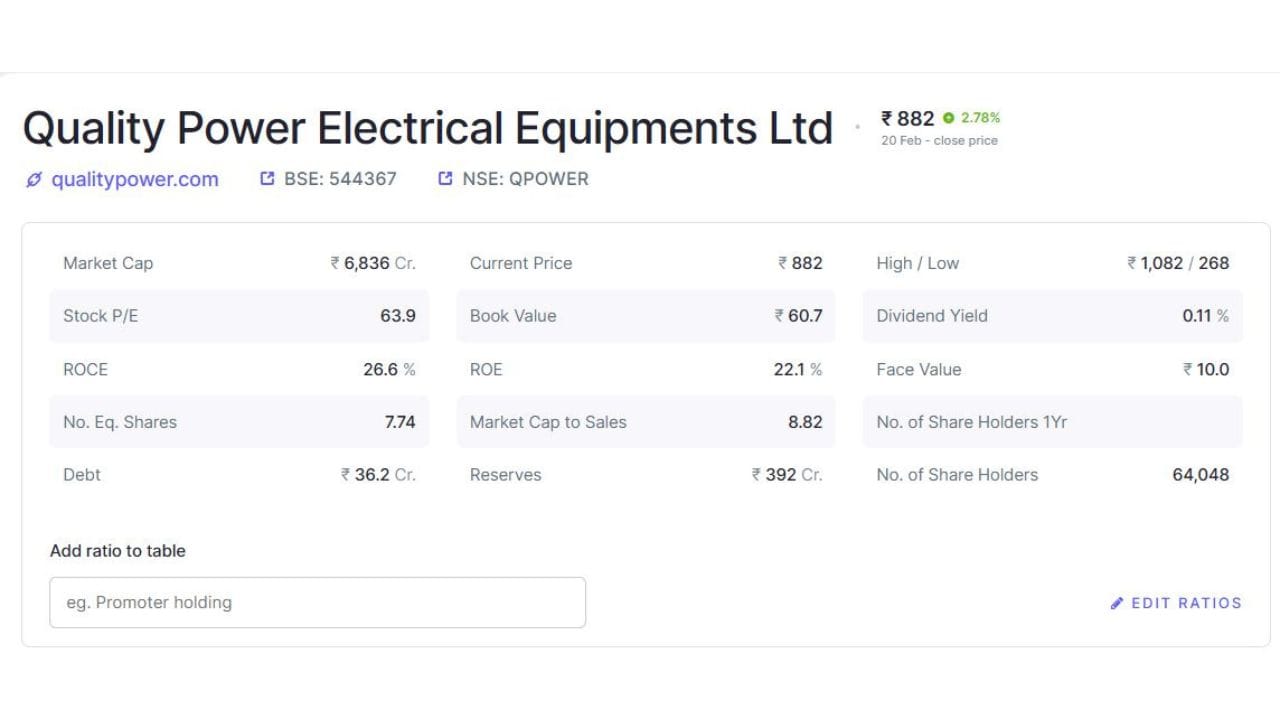Click the share holders count 64,048
Screen dimensions: 1280x720
(1200, 475)
